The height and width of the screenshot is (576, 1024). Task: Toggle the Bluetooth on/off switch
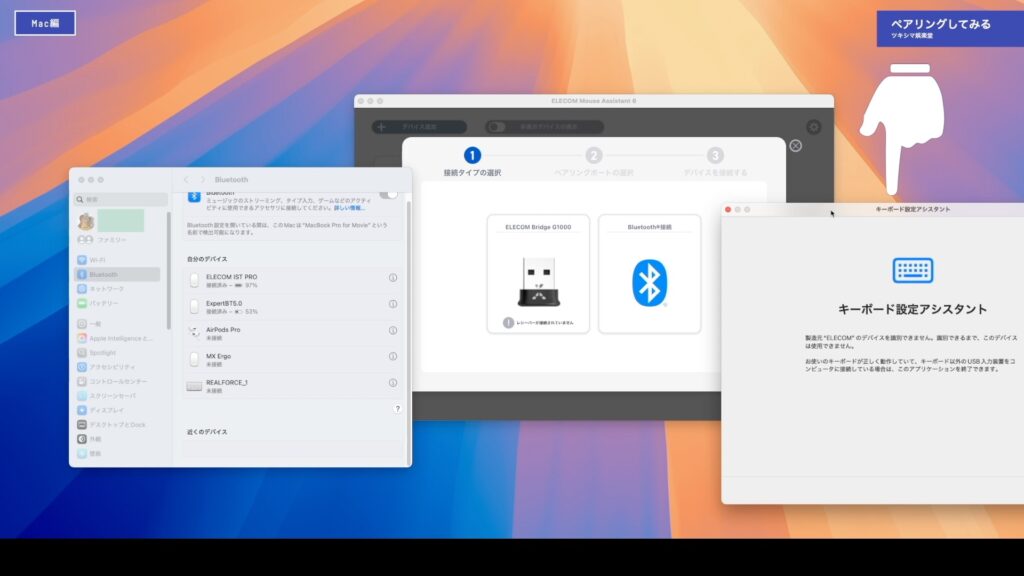click(388, 194)
